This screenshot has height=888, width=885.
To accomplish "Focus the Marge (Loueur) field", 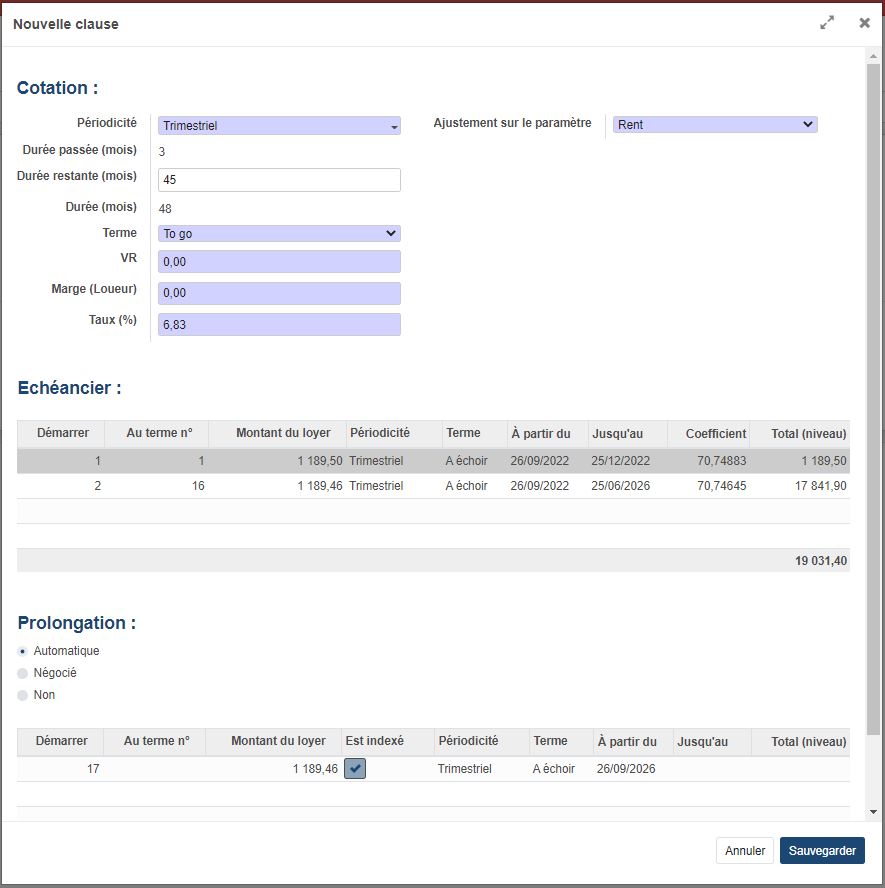I will (x=279, y=293).
